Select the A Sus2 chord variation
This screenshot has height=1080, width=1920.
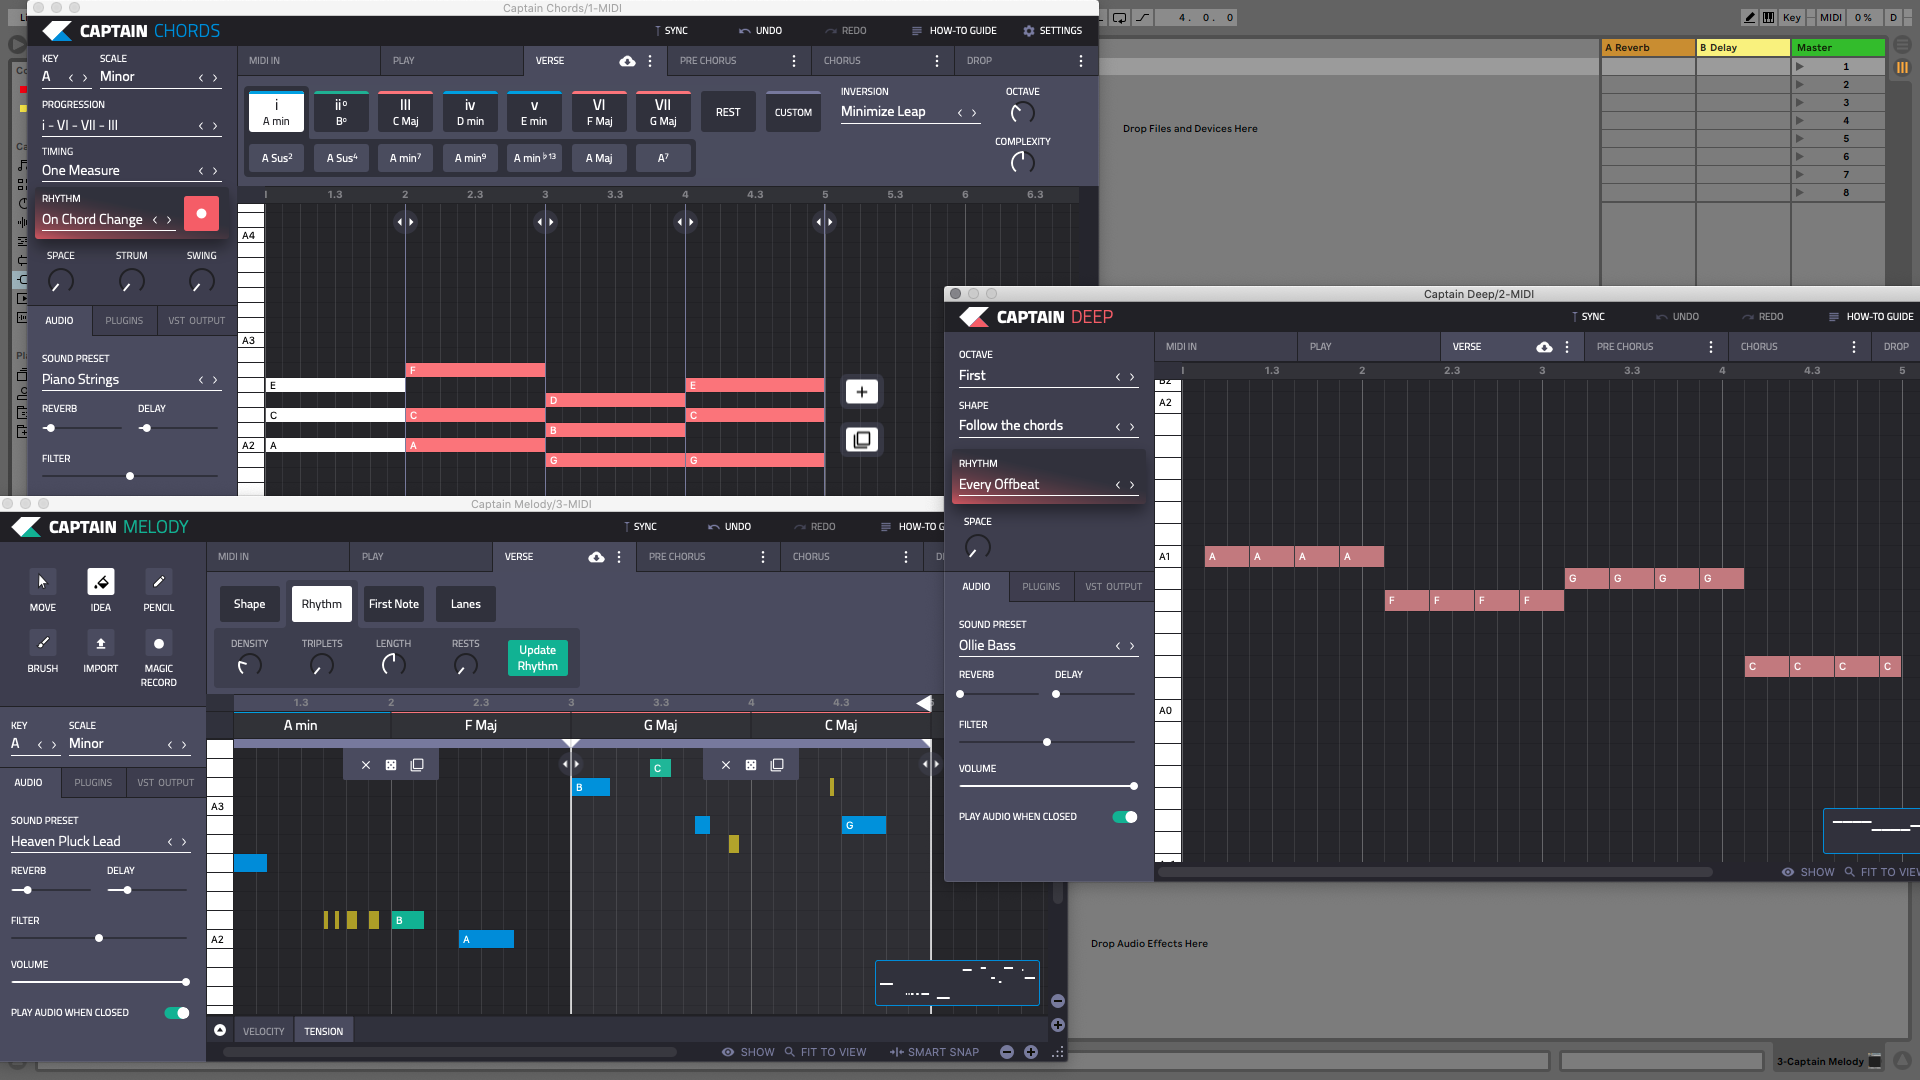tap(277, 158)
